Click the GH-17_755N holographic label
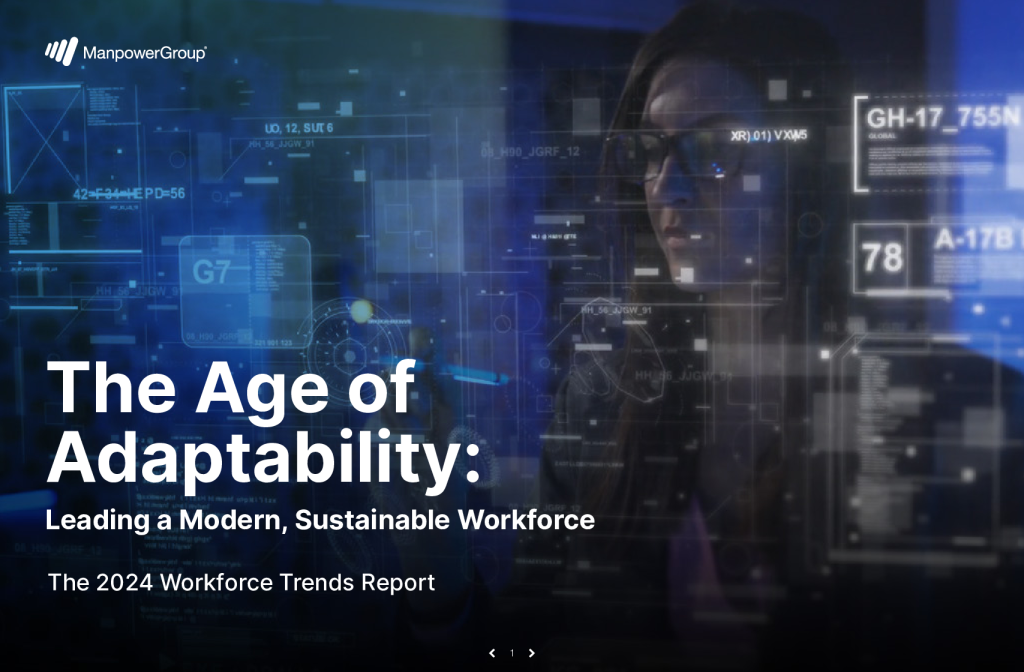 [942, 118]
